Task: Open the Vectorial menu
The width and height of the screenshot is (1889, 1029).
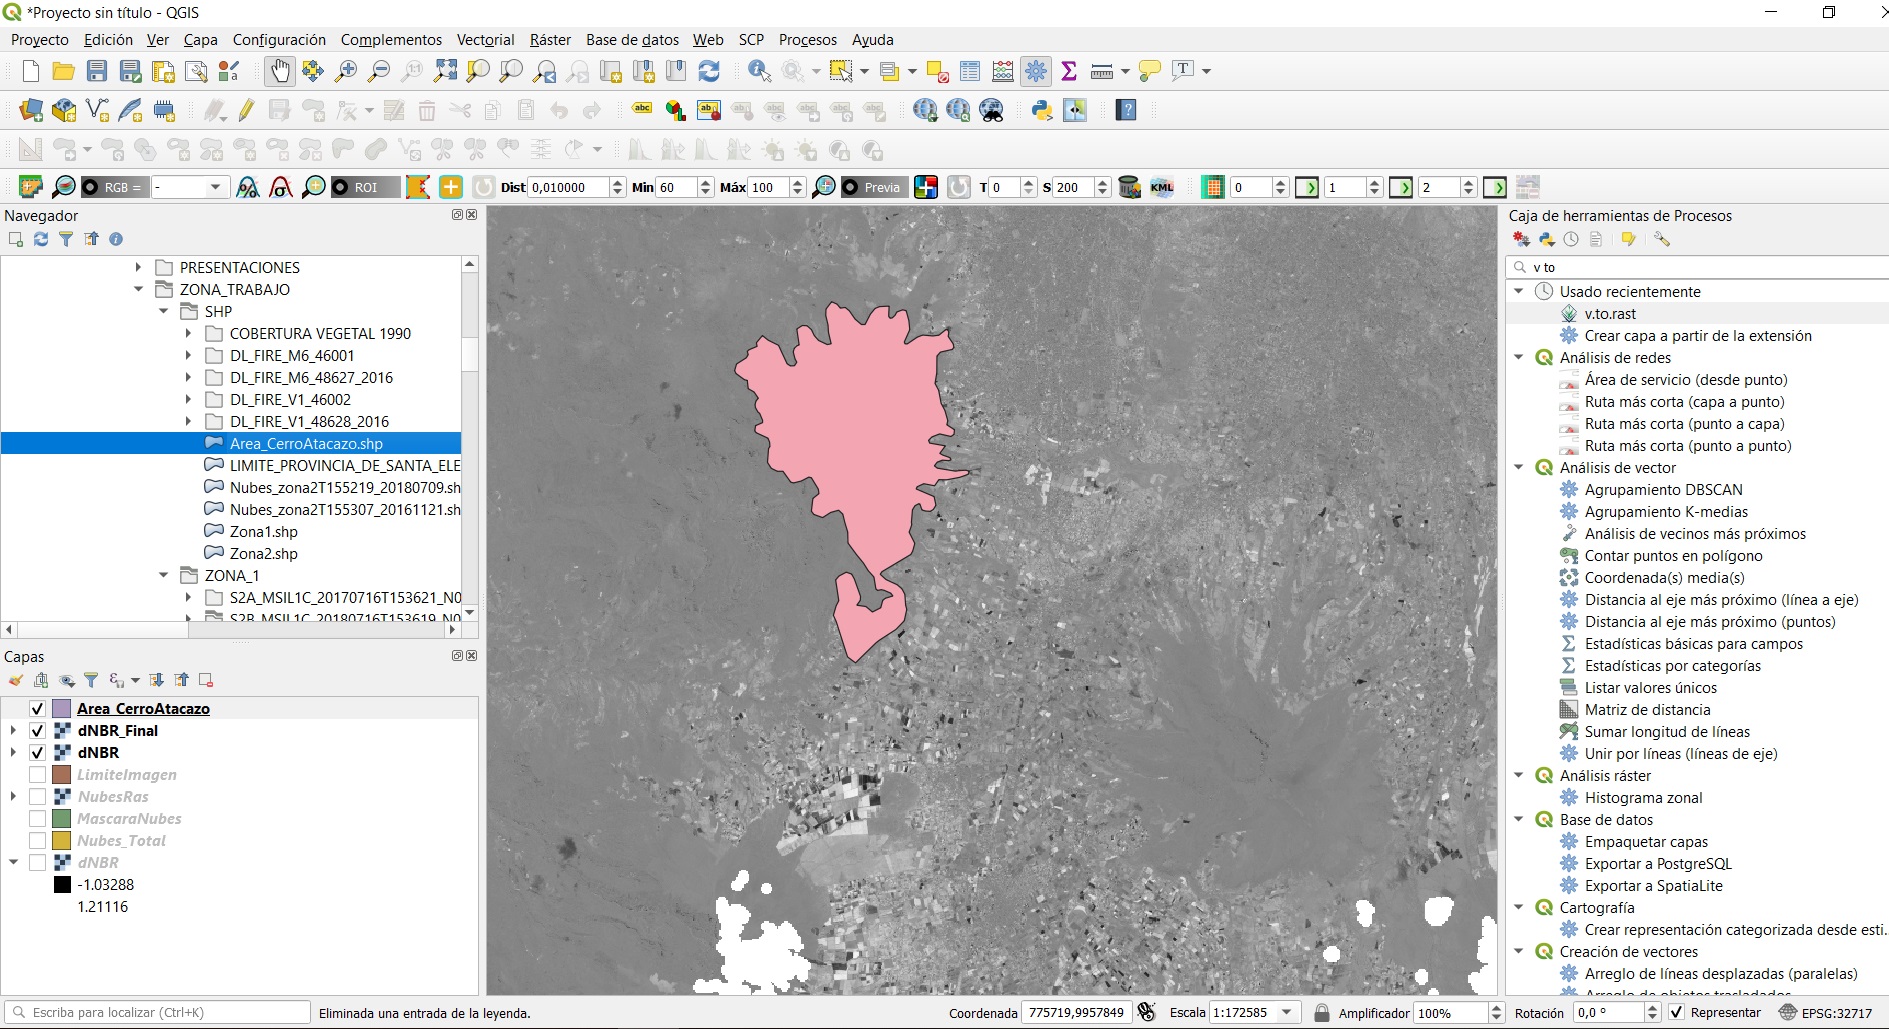Action: [485, 40]
